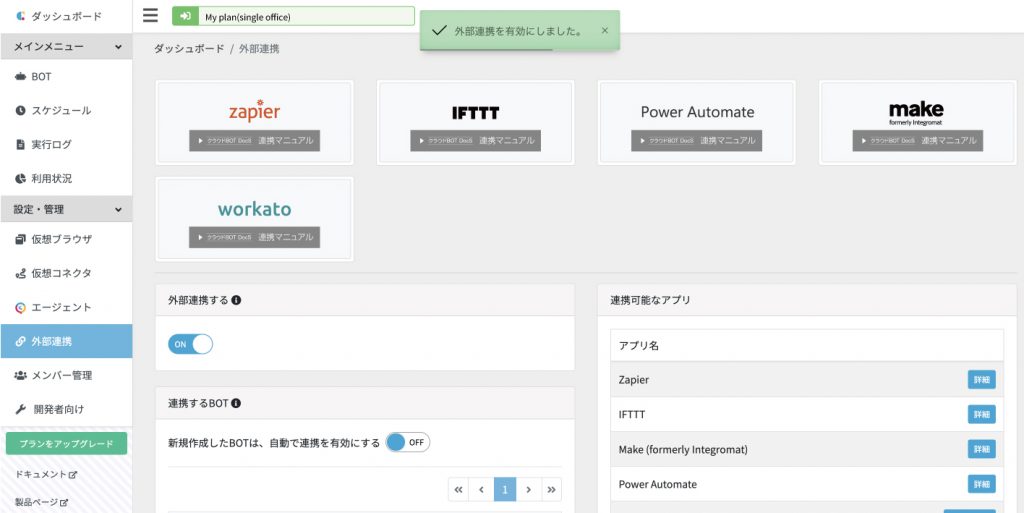Click the wrench icon beside 開発者向け

click(x=20, y=409)
